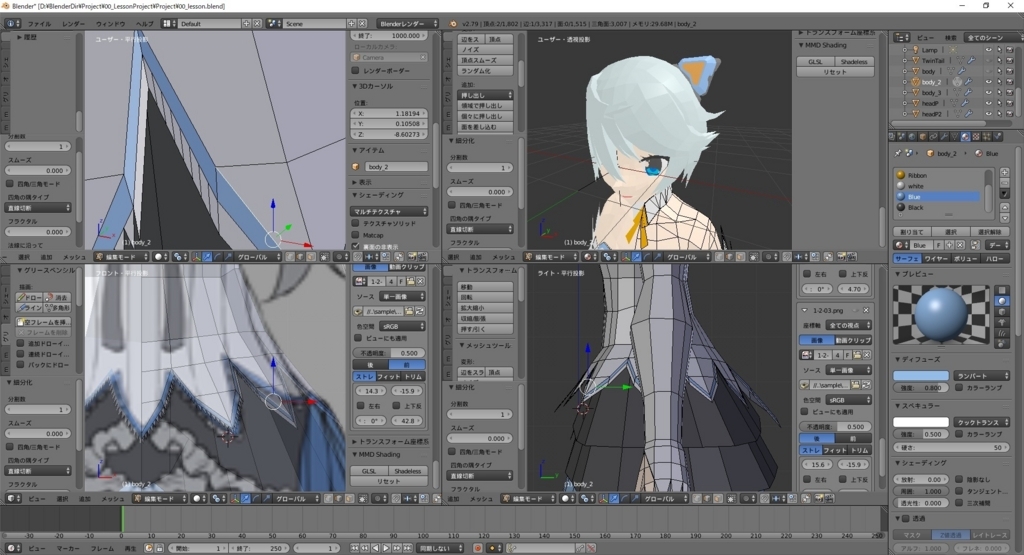Open the 同期しない sync mode dropdown
The image size is (1024, 555).
point(440,548)
